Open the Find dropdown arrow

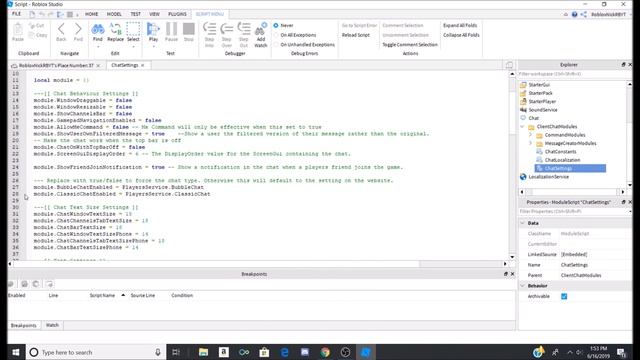point(98,47)
